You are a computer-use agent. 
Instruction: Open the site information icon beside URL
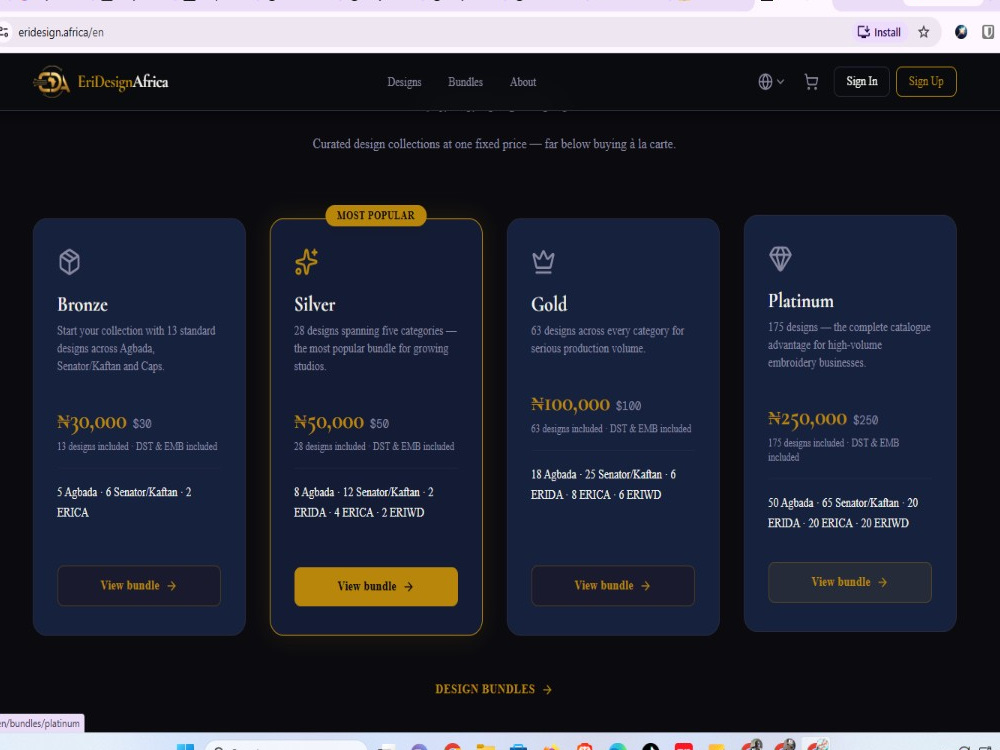(4, 32)
